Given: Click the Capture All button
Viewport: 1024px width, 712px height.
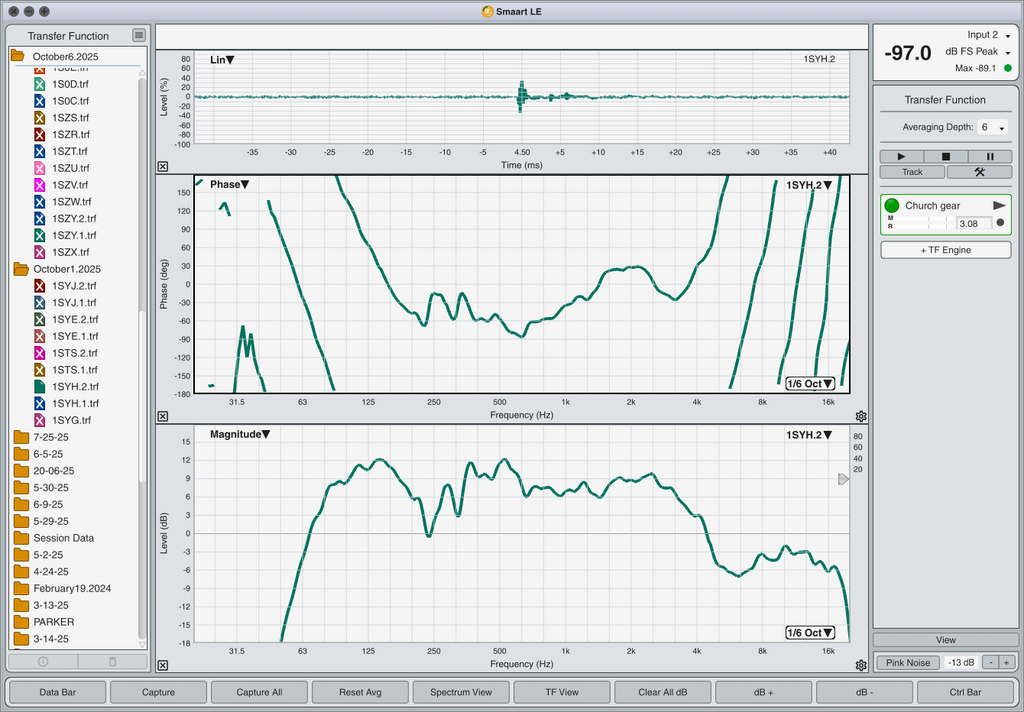Looking at the screenshot, I should (x=259, y=692).
